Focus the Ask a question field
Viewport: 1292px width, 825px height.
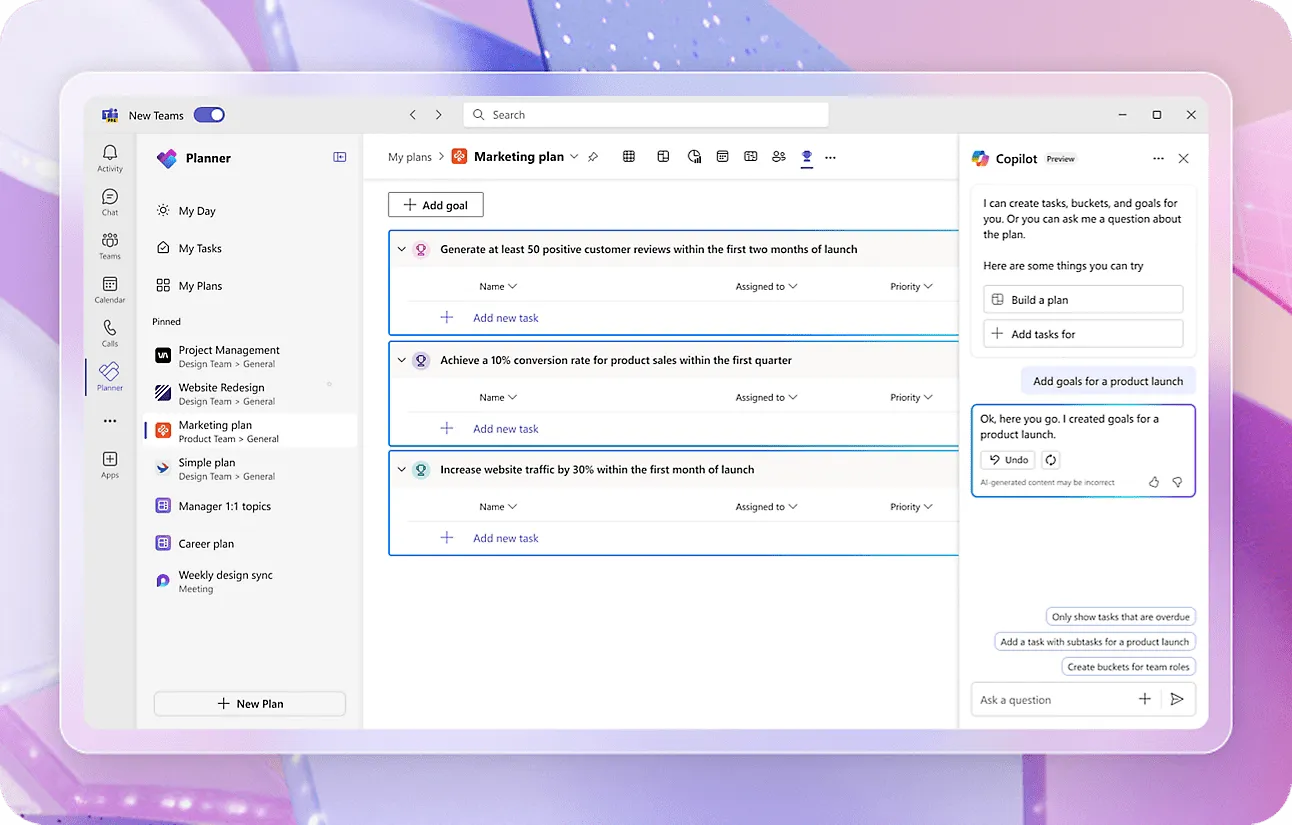(x=1053, y=700)
